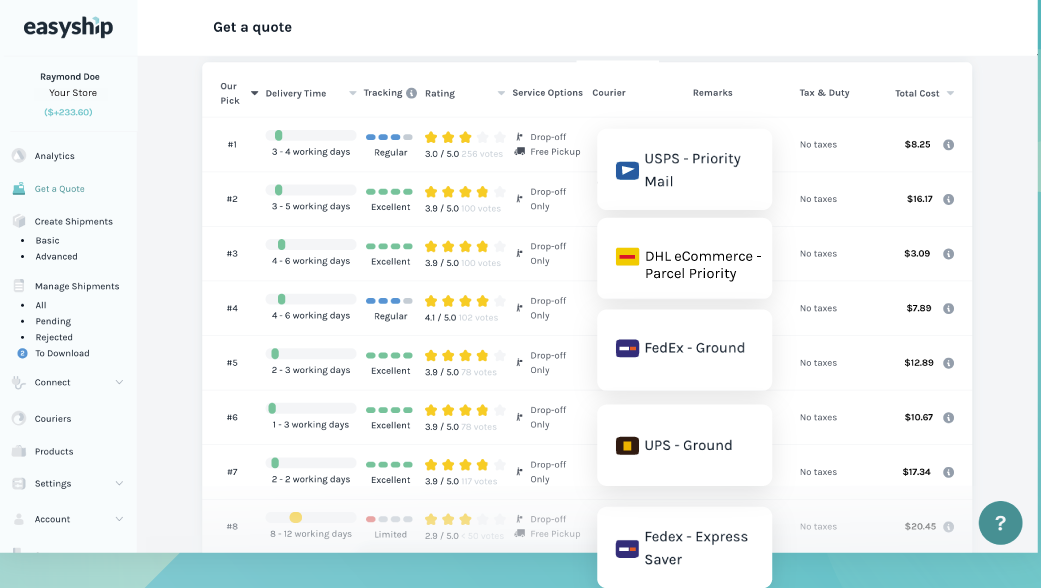Open Advanced shipment creation link

pos(56,257)
